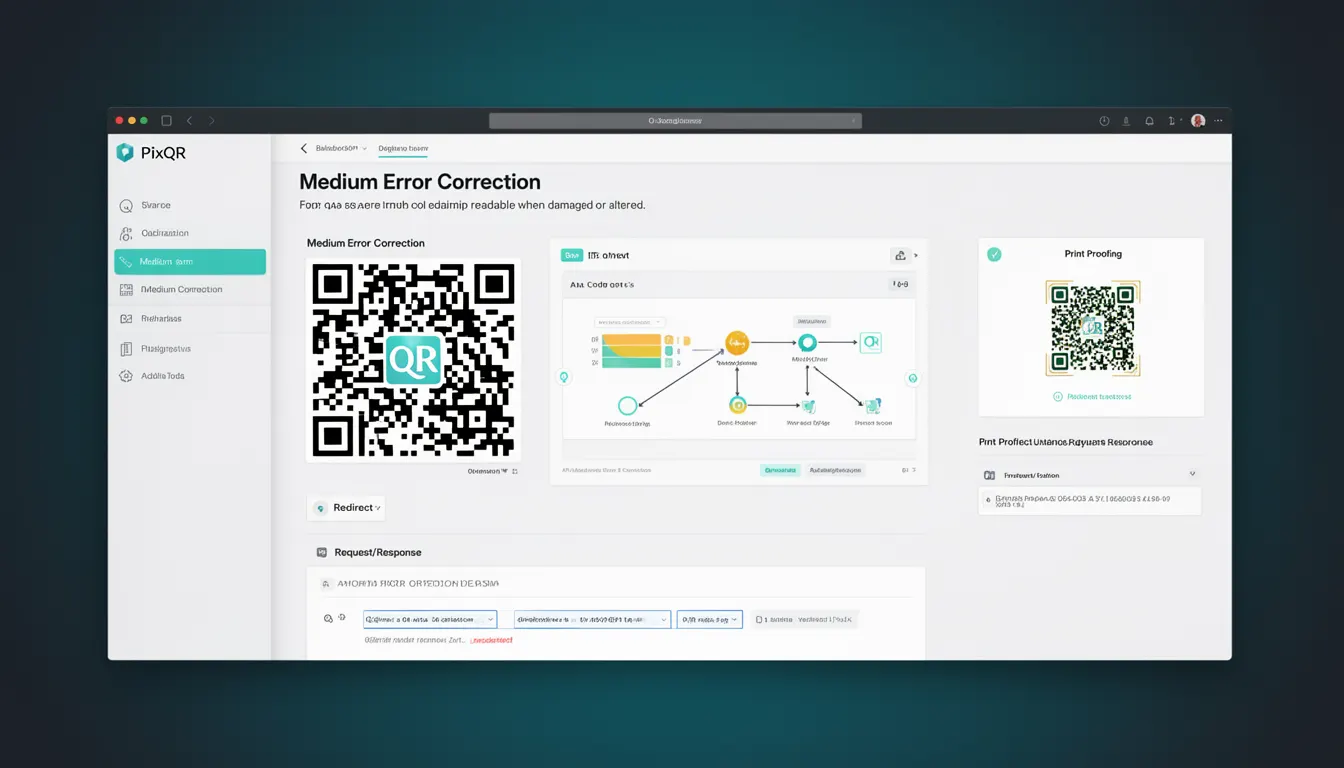Image resolution: width=1344 pixels, height=768 pixels.
Task: Click the gear icon at sidebar bottom
Action: pos(126,376)
